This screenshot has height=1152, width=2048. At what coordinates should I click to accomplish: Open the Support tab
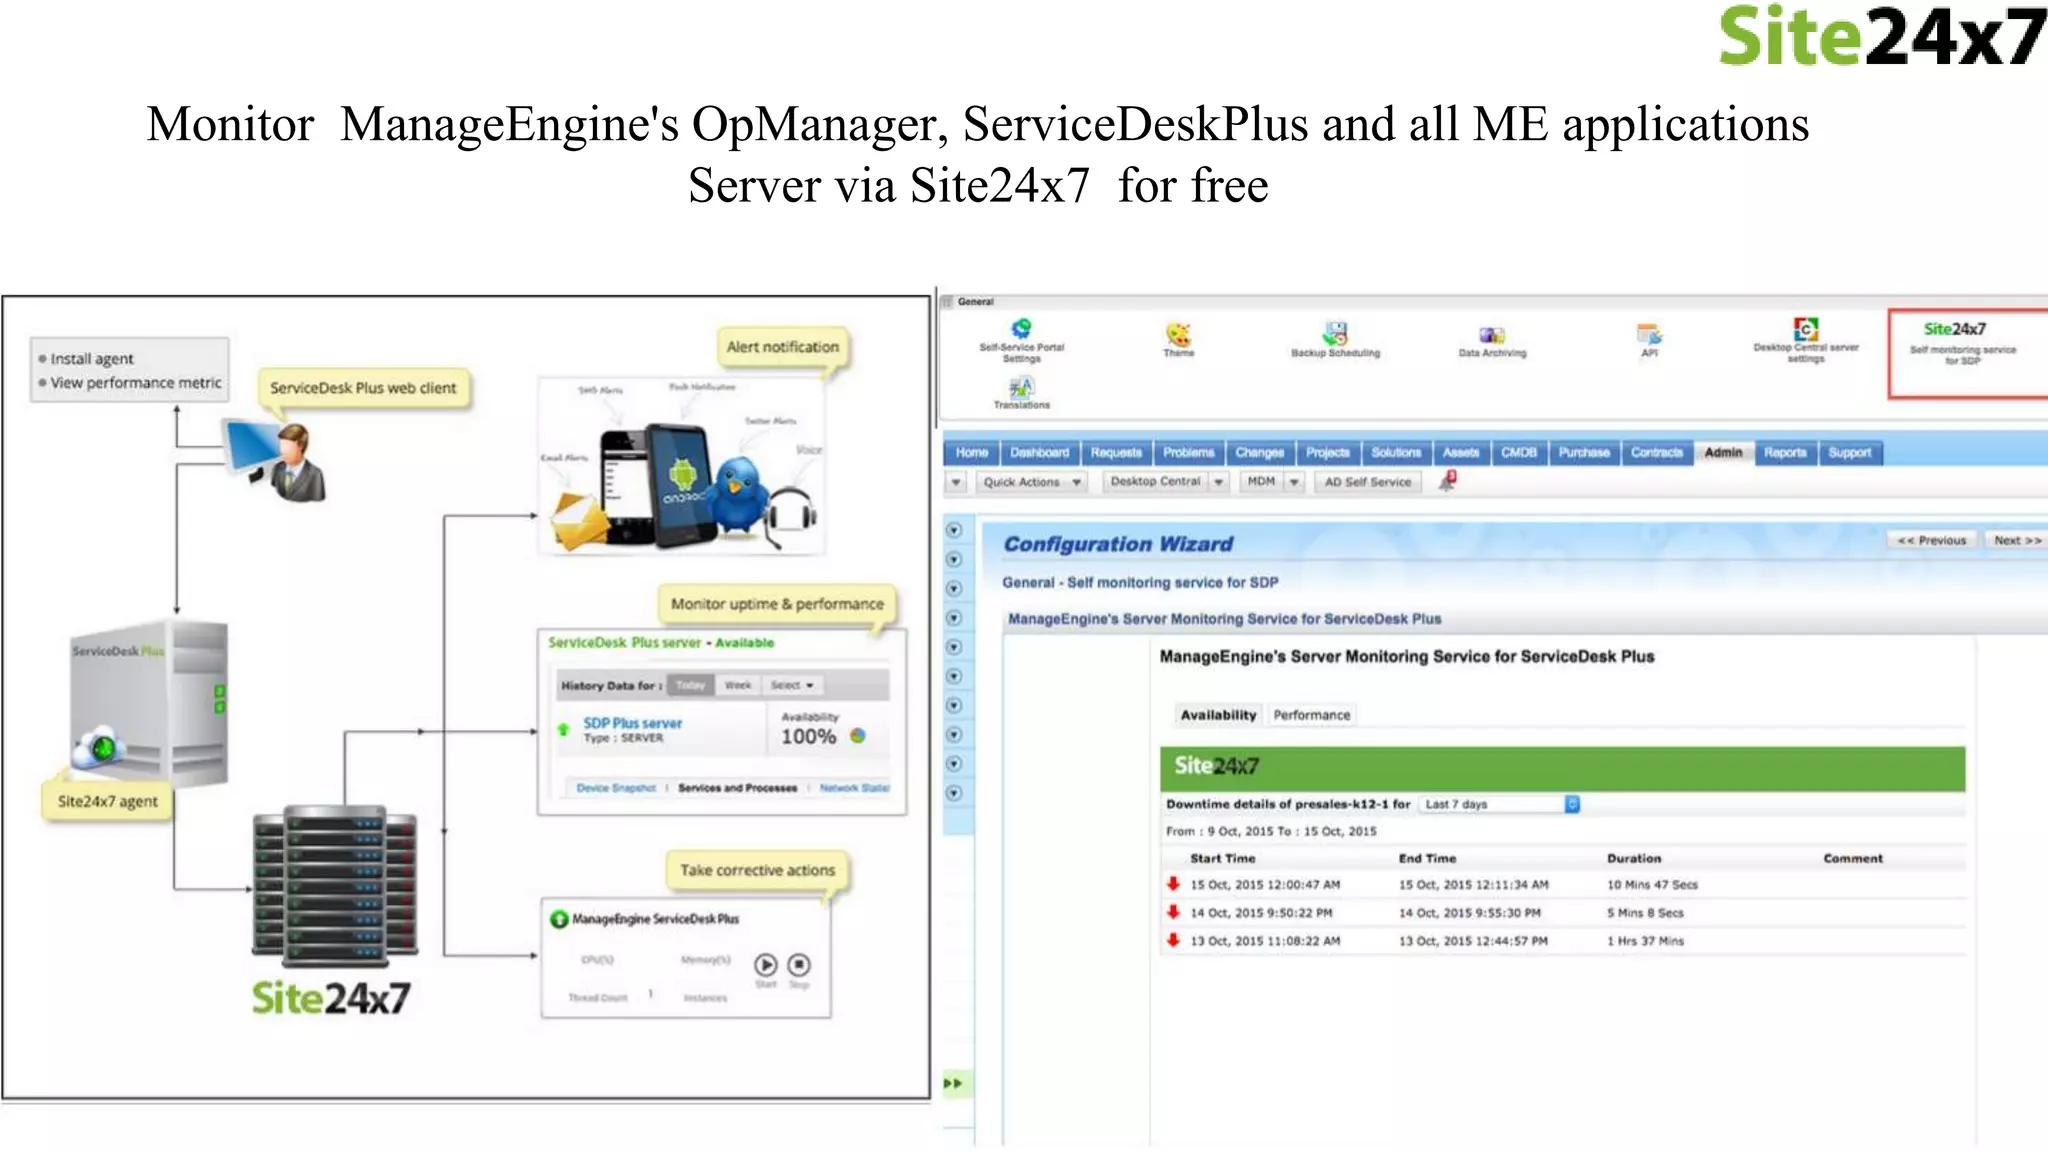1849,453
